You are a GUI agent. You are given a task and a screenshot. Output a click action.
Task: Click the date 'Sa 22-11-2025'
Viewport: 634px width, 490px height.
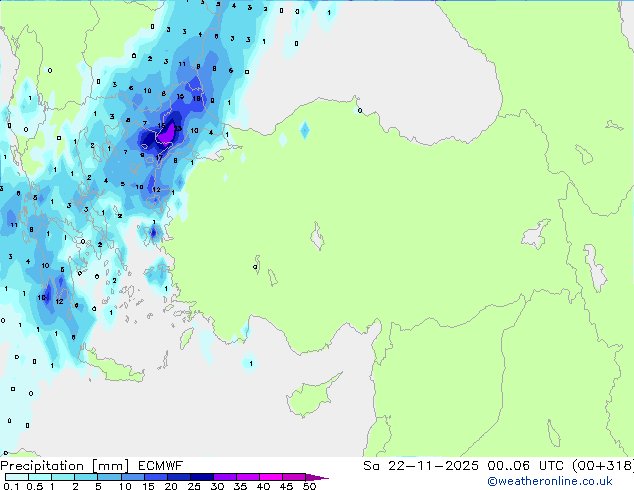coord(421,466)
